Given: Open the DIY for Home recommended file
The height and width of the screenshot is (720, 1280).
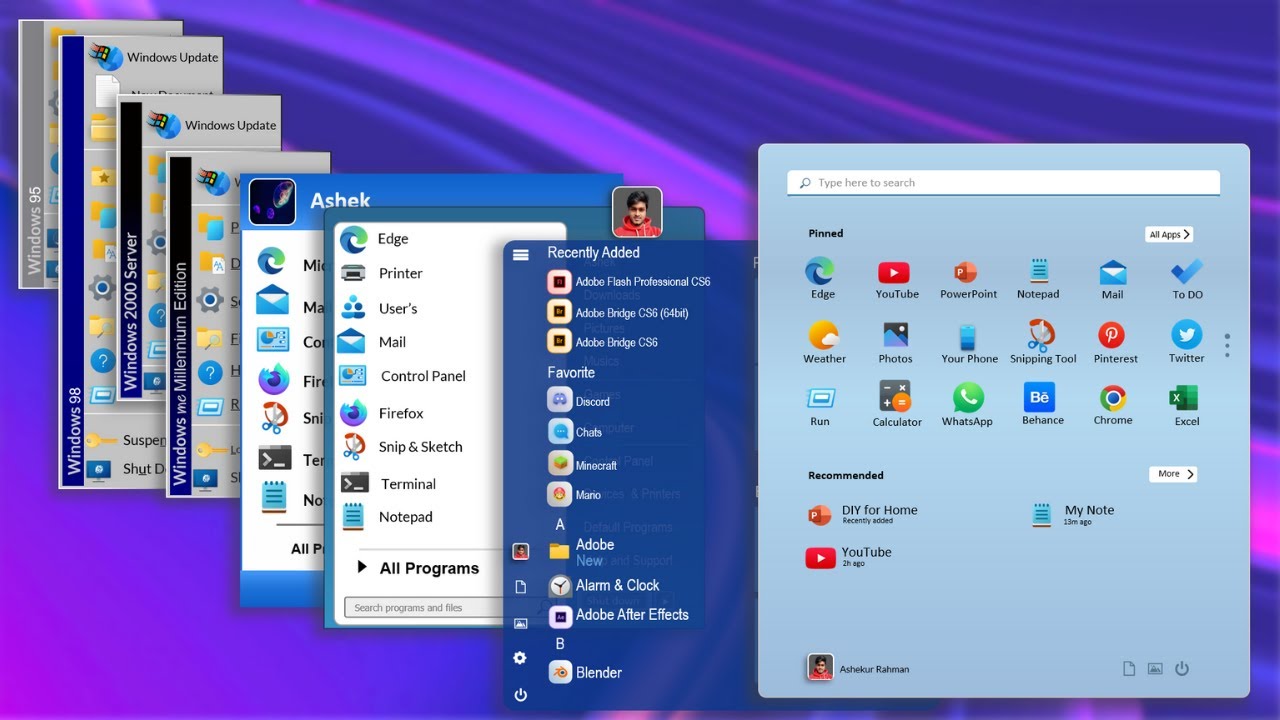Looking at the screenshot, I should (x=862, y=514).
